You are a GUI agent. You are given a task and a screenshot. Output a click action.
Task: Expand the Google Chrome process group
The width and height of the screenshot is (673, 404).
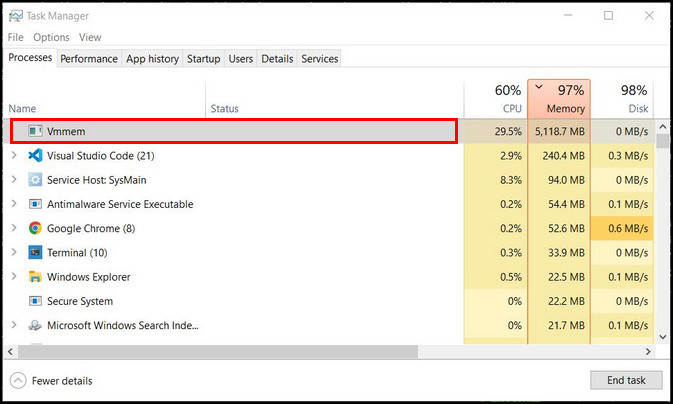click(x=14, y=228)
